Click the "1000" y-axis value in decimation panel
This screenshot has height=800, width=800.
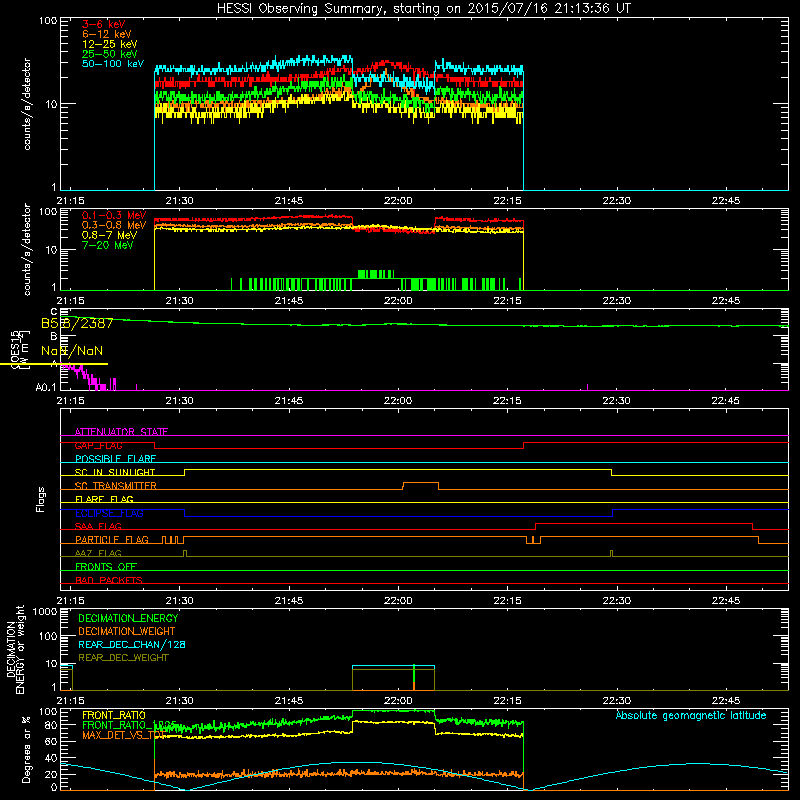click(x=45, y=611)
